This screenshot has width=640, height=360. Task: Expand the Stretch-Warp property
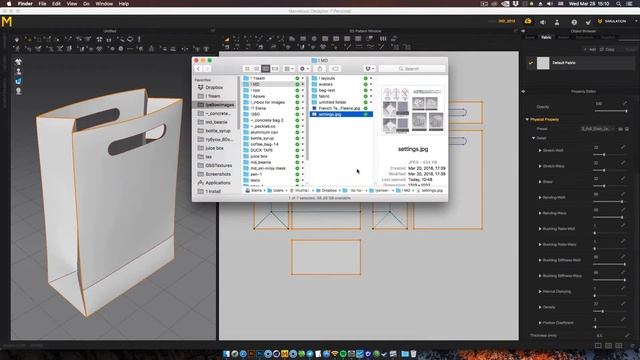pyautogui.click(x=540, y=166)
